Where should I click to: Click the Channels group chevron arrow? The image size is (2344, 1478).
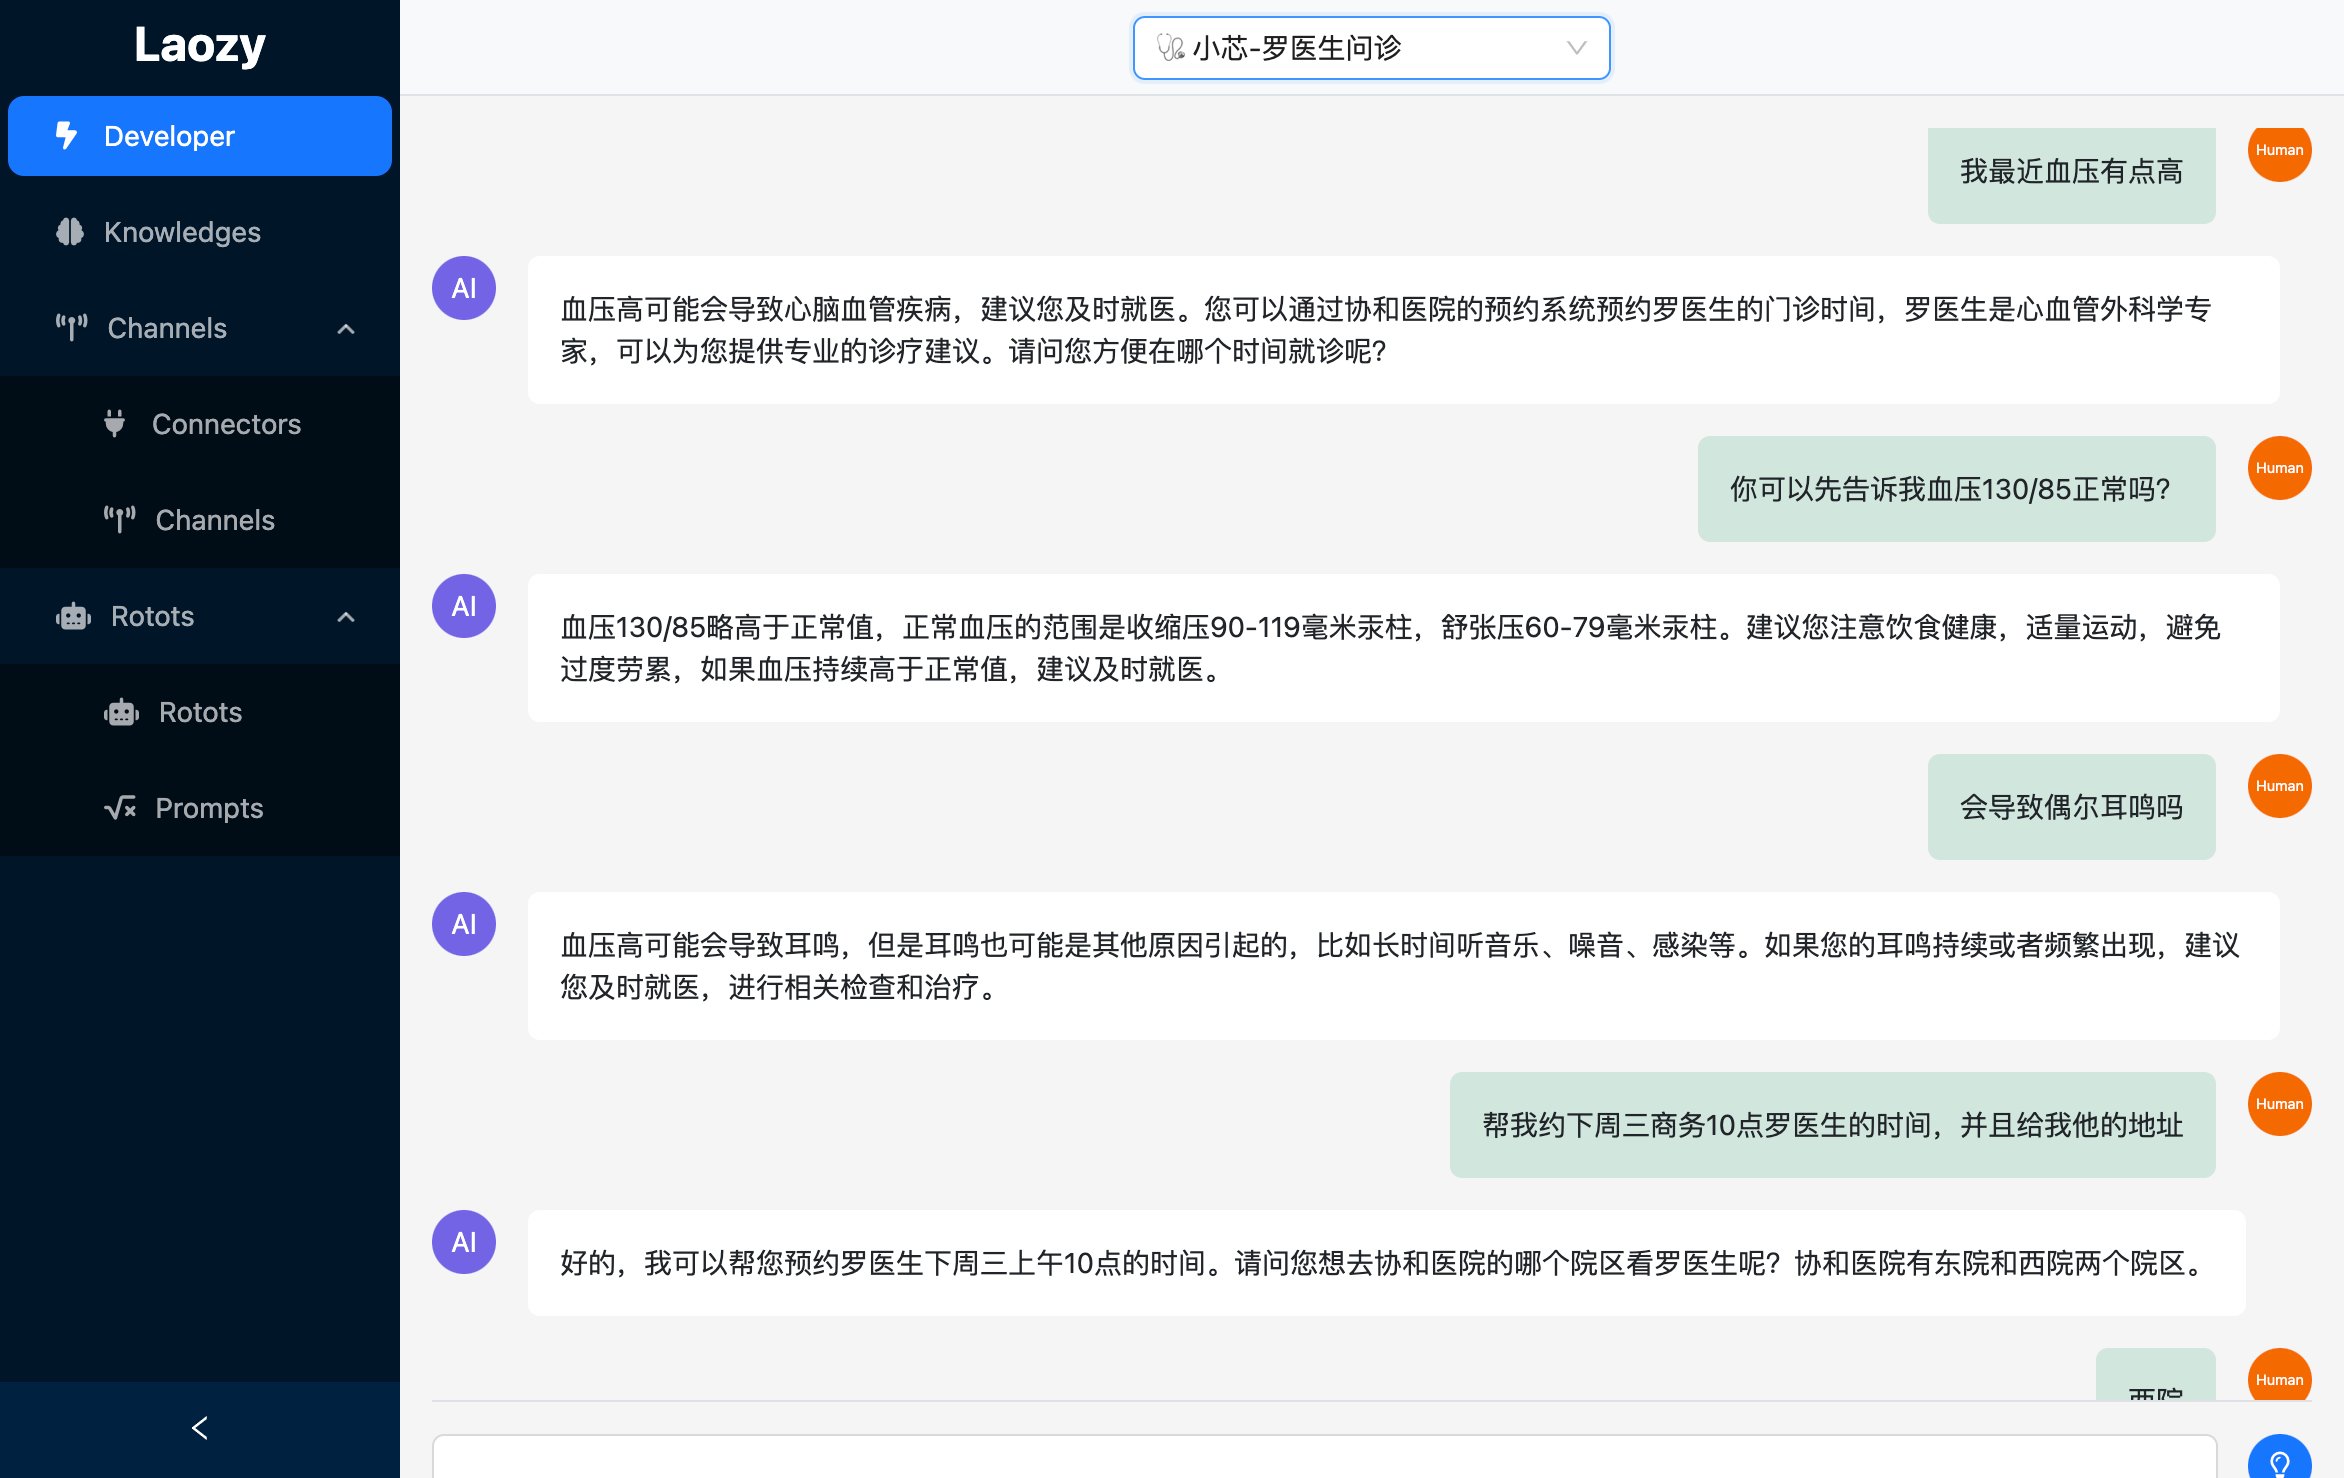346,328
